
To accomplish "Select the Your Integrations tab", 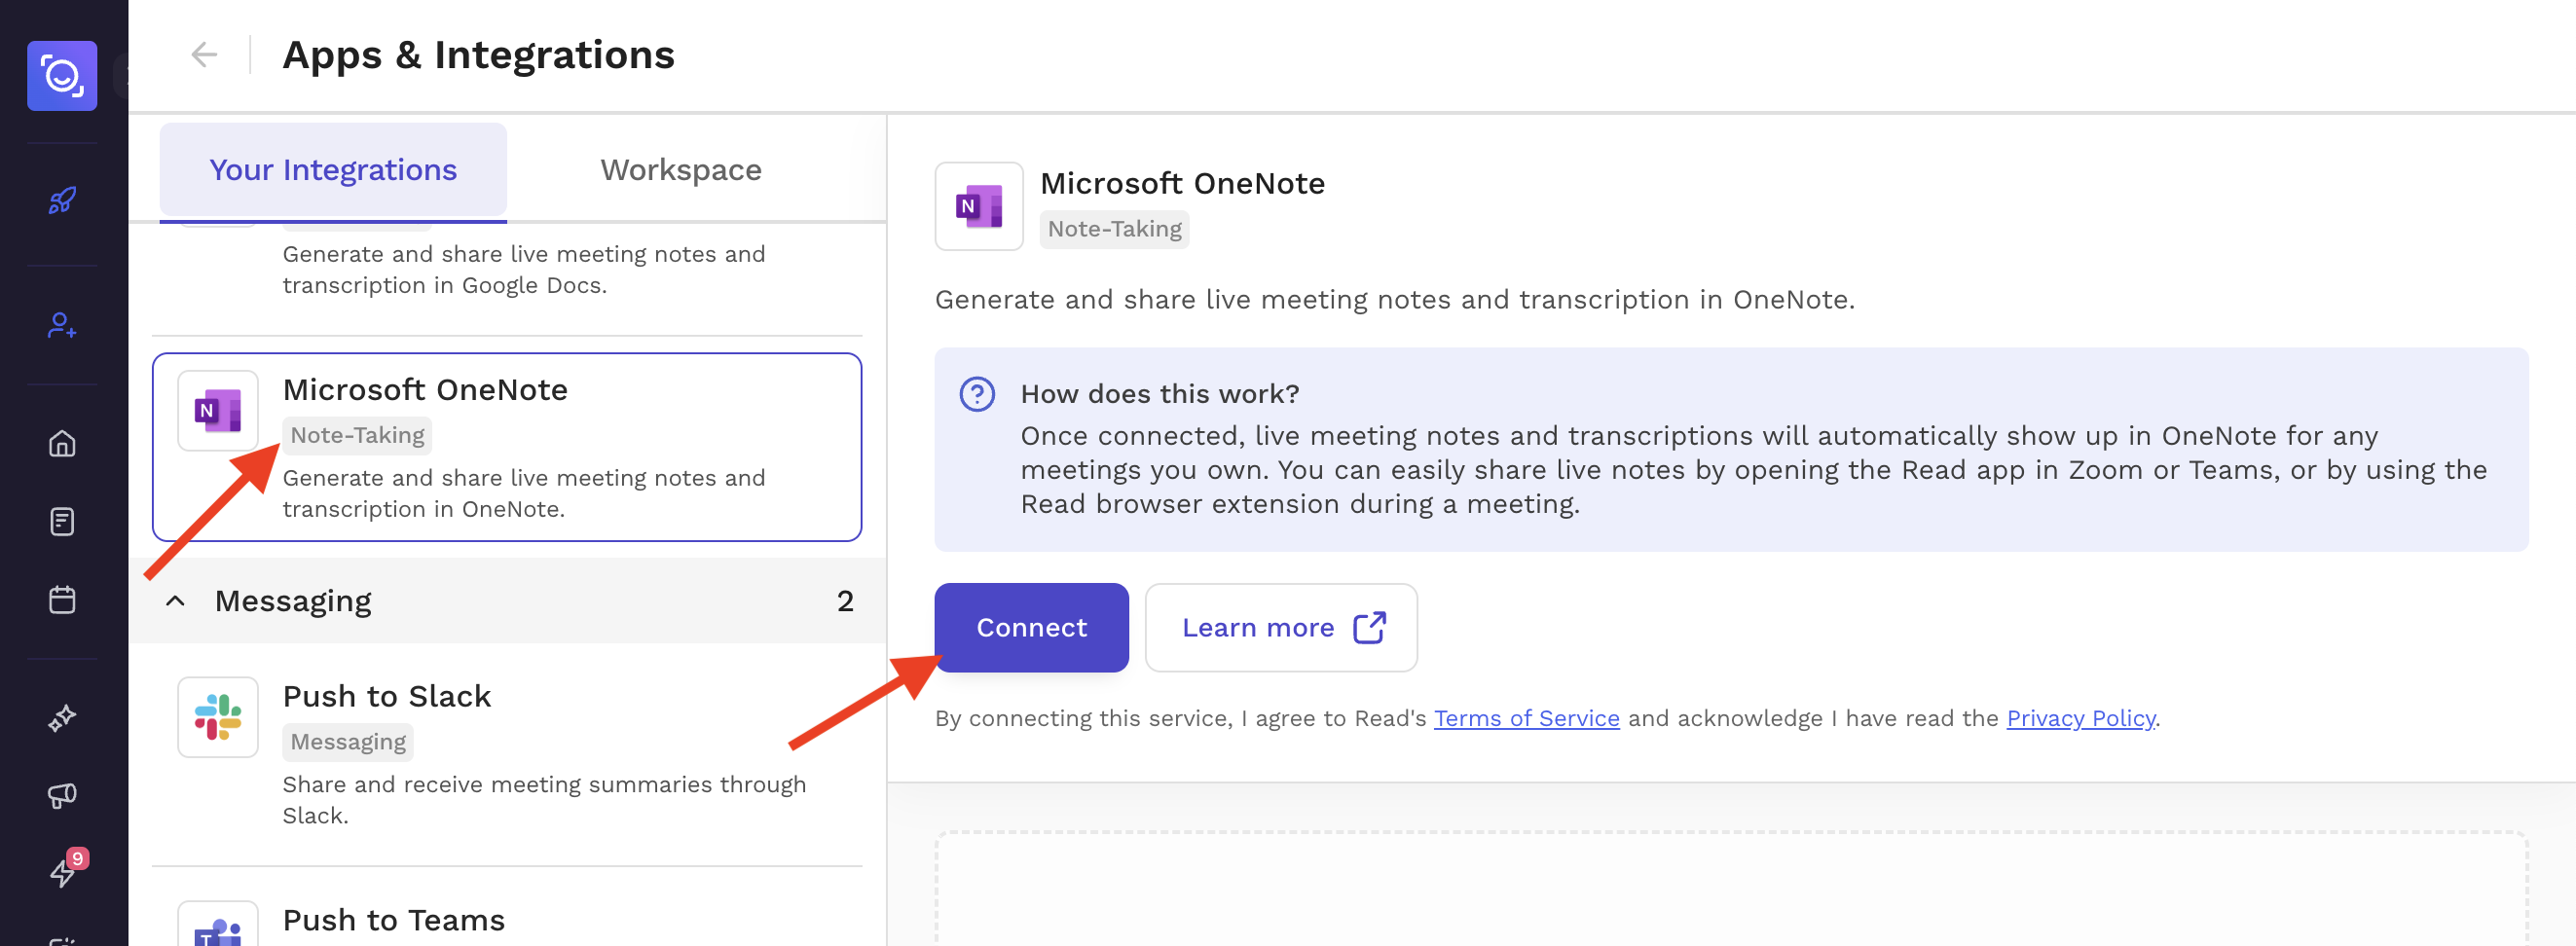I will tap(332, 169).
